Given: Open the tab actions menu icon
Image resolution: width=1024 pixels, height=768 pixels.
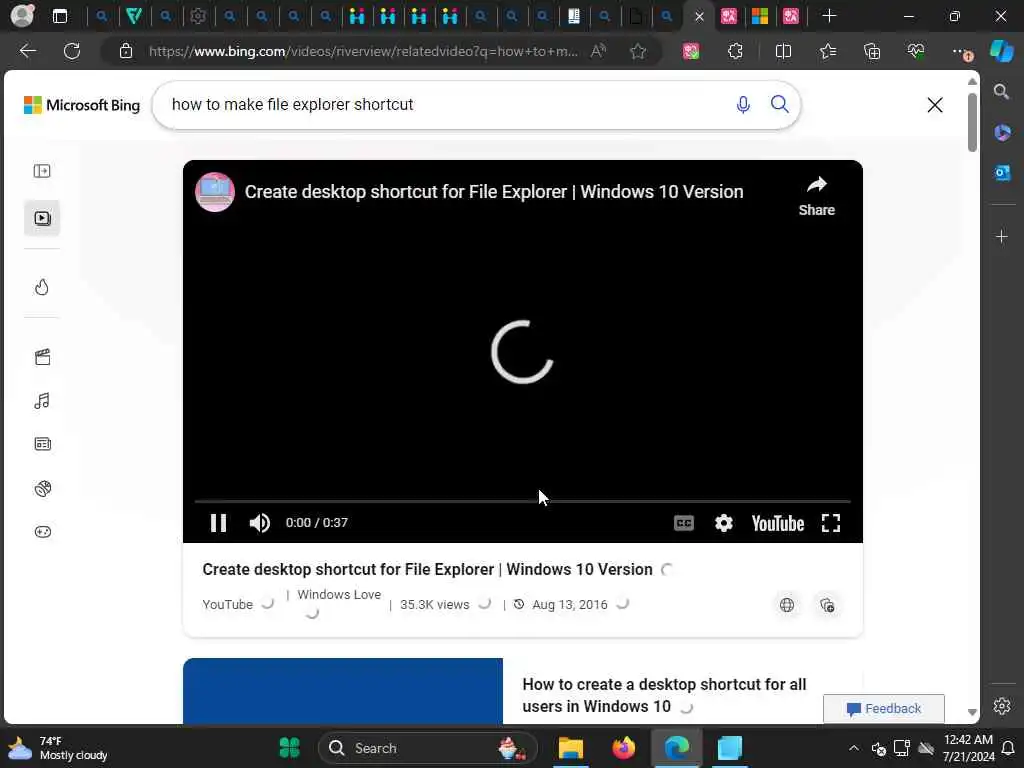Looking at the screenshot, I should [59, 16].
